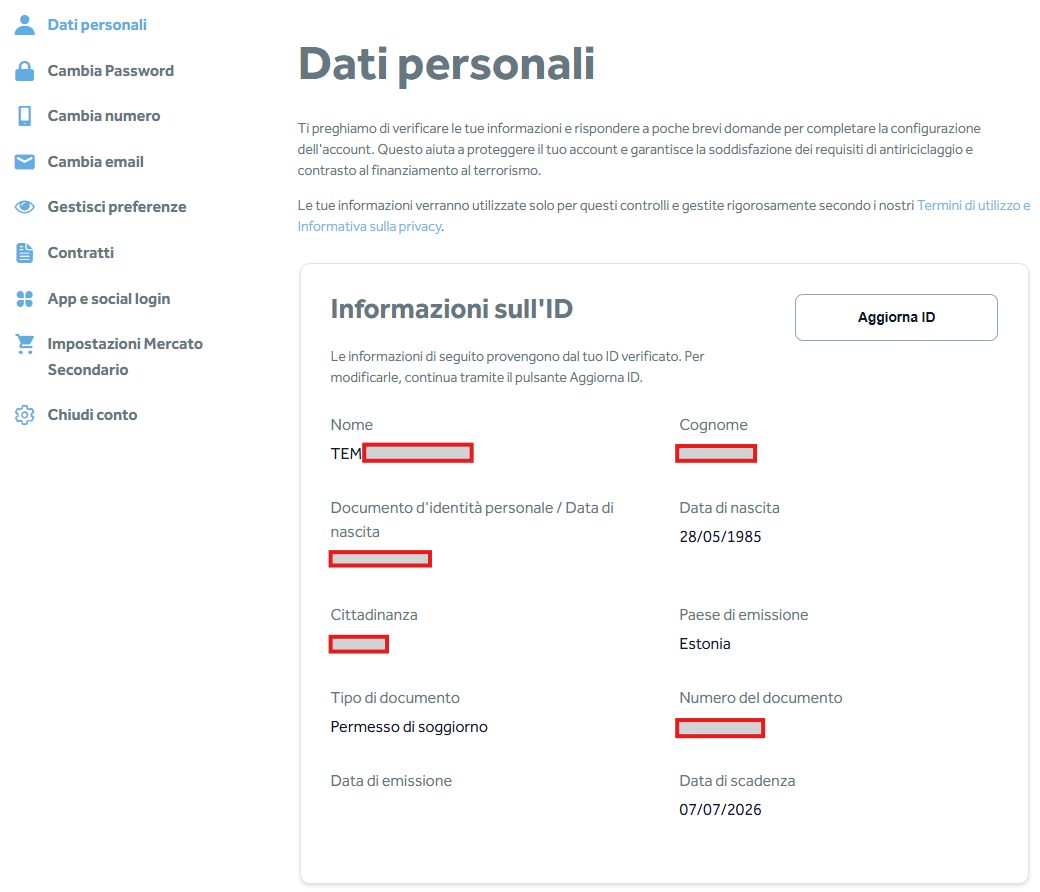Click the shopping cart Mercato Secondario icon

pyautogui.click(x=25, y=344)
